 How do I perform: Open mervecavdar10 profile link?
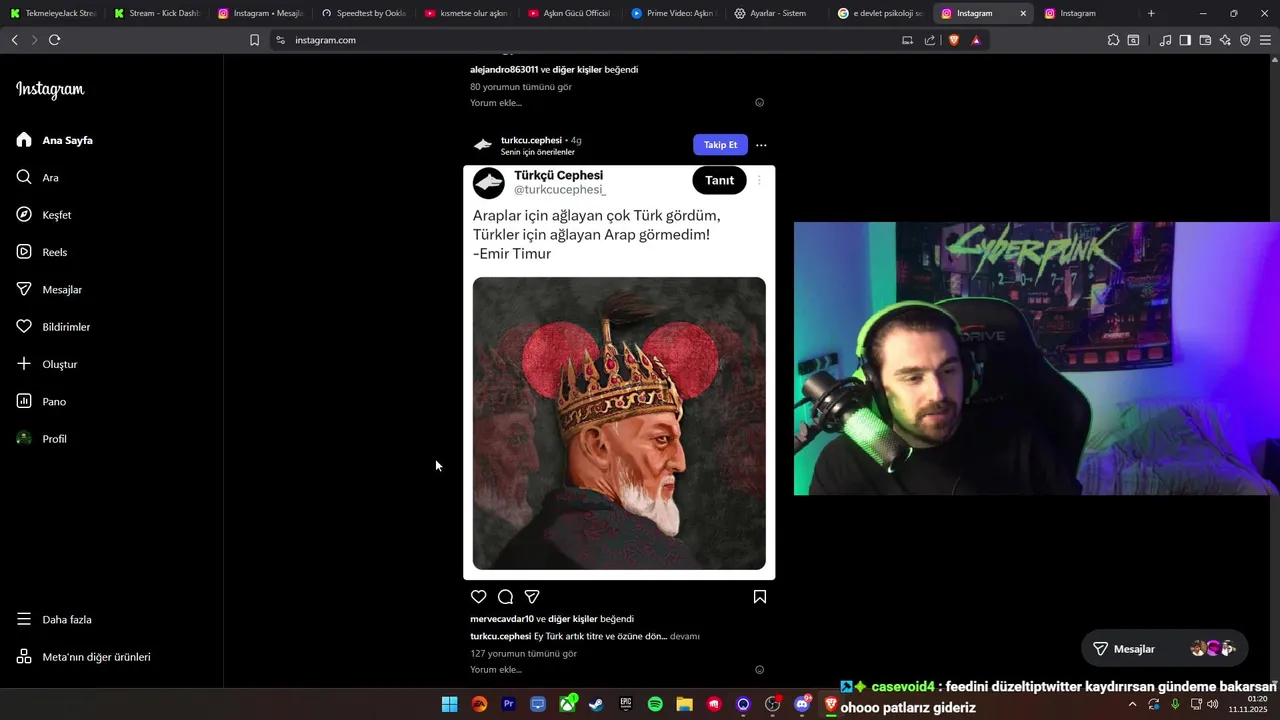tap(502, 619)
